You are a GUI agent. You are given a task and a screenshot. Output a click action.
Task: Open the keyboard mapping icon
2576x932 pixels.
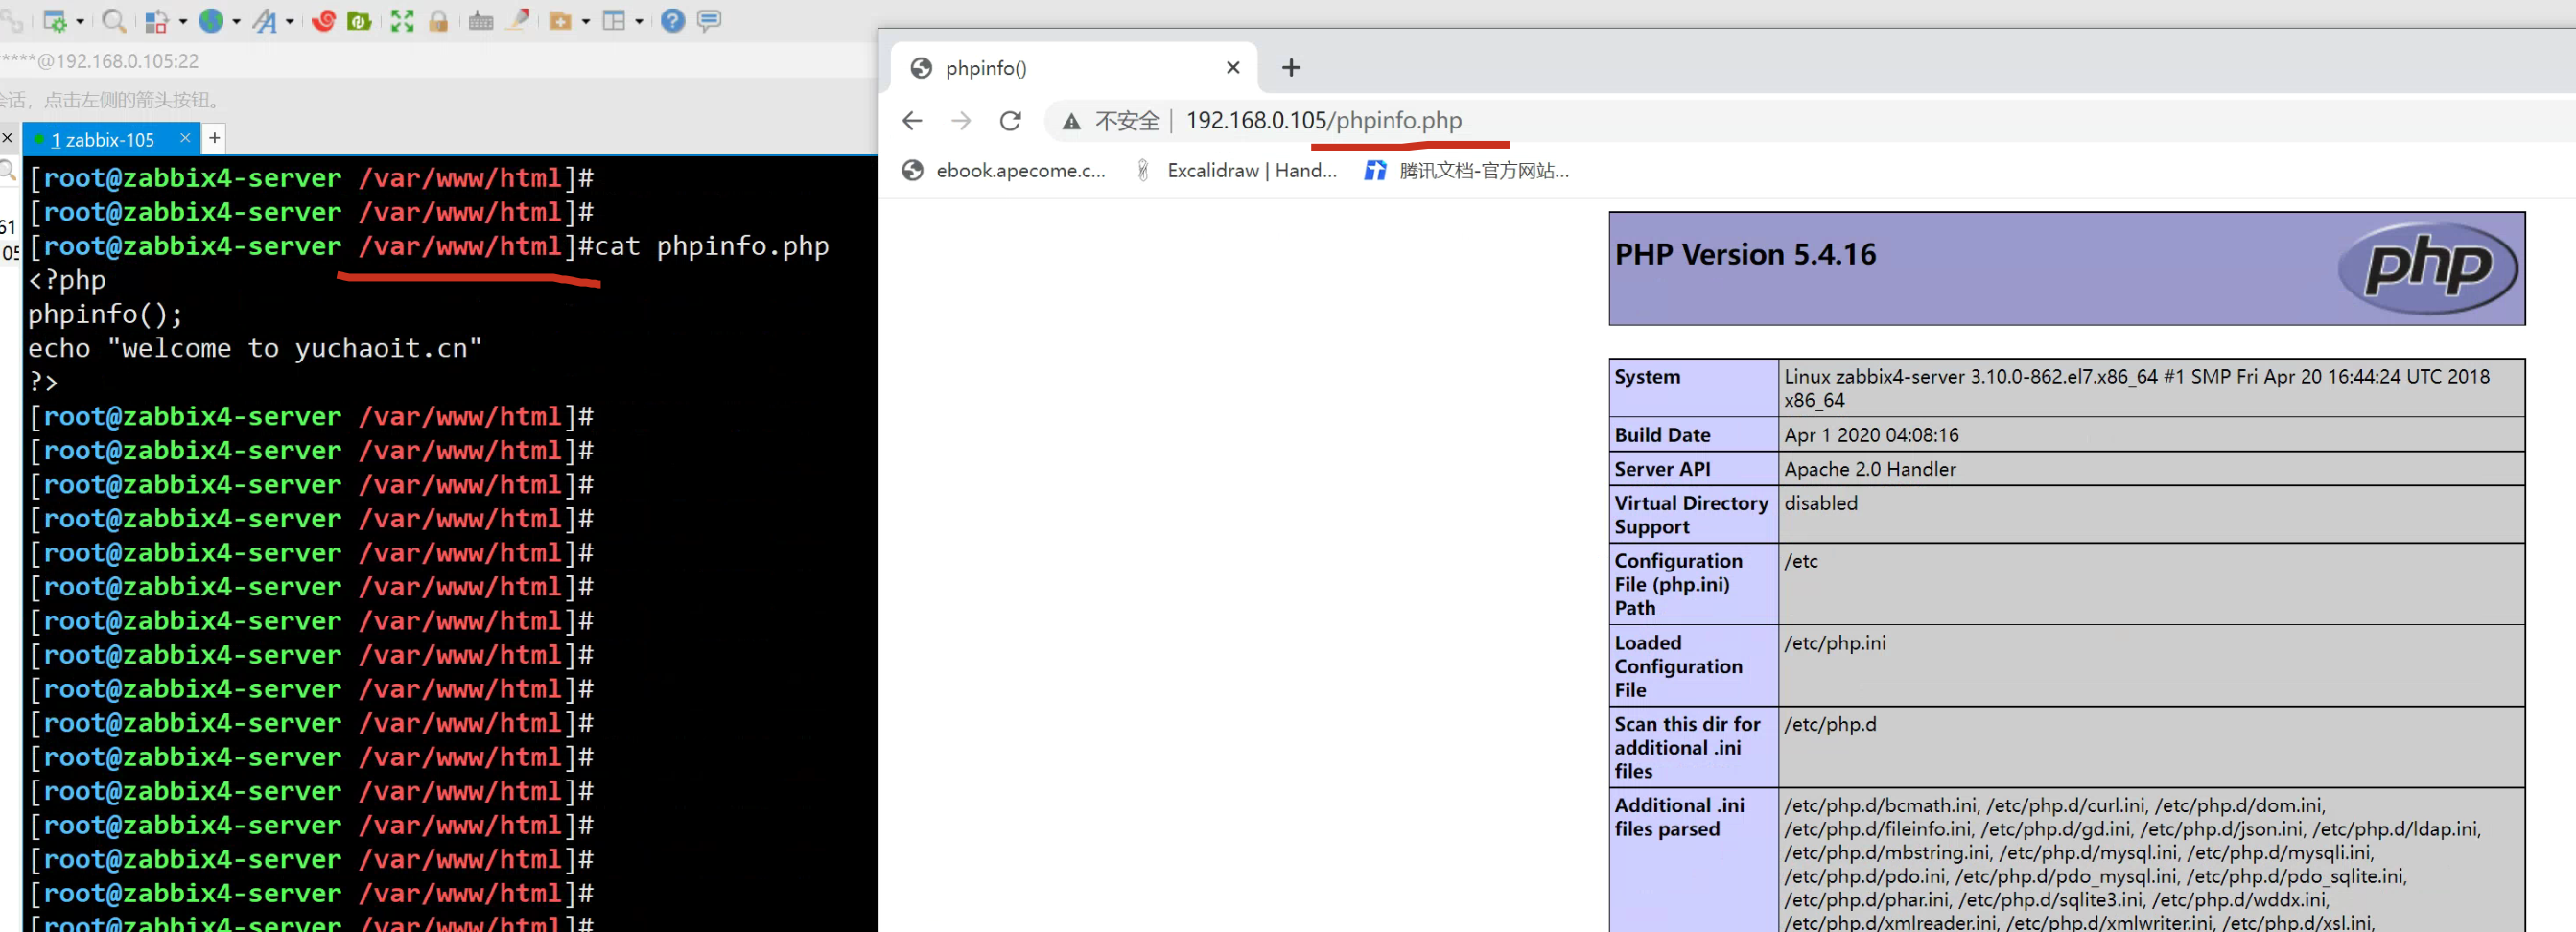coord(481,21)
